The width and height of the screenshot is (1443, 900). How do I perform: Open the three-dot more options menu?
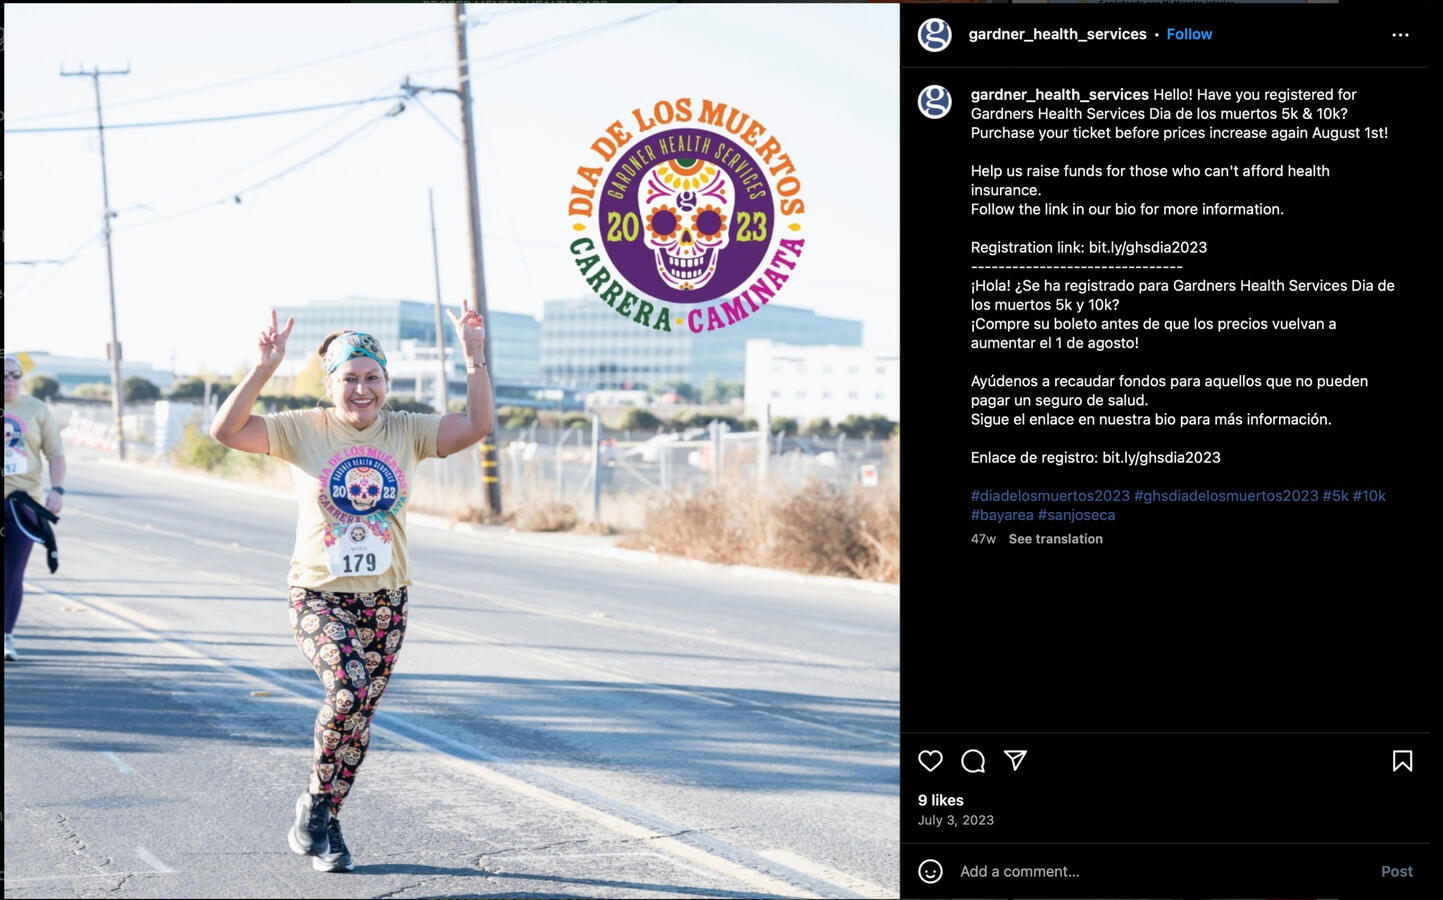(1400, 35)
